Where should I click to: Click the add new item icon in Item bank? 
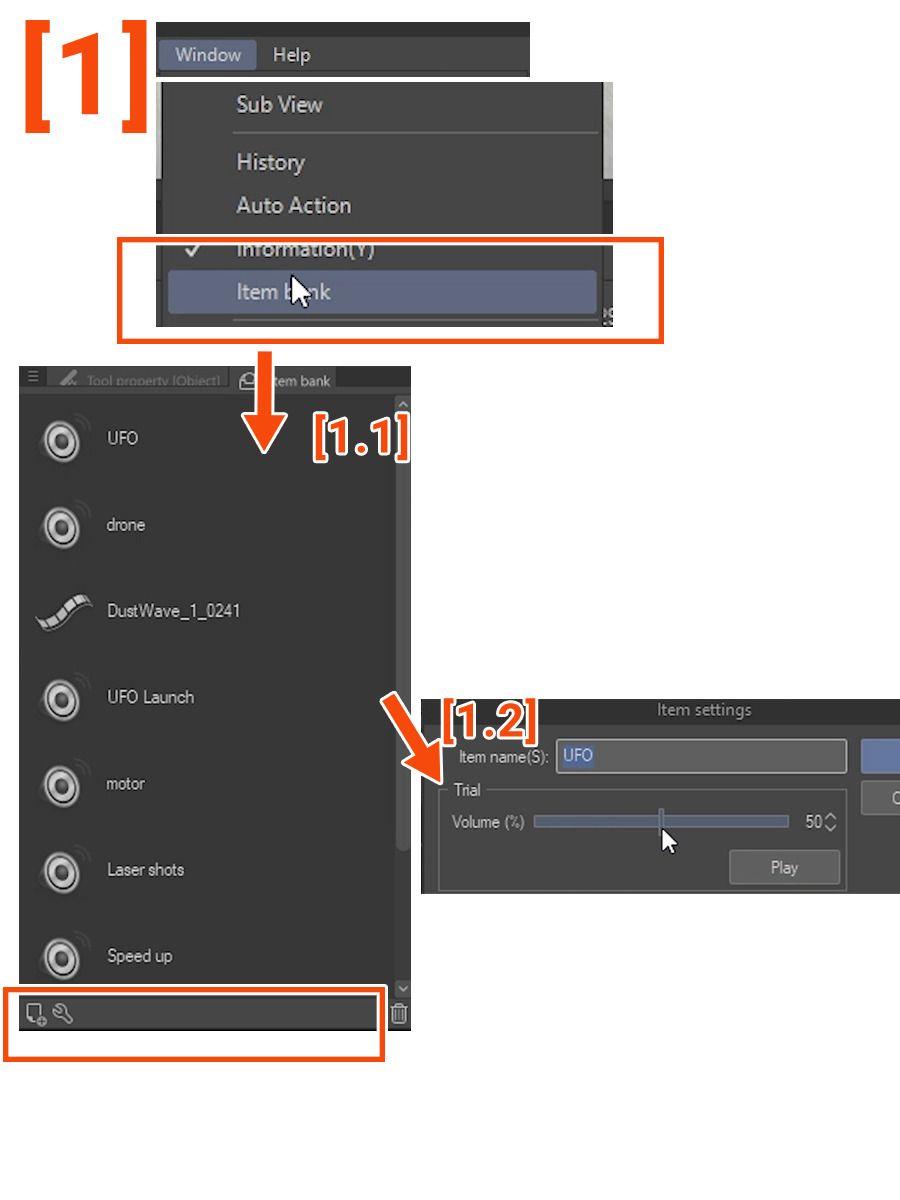[36, 1014]
